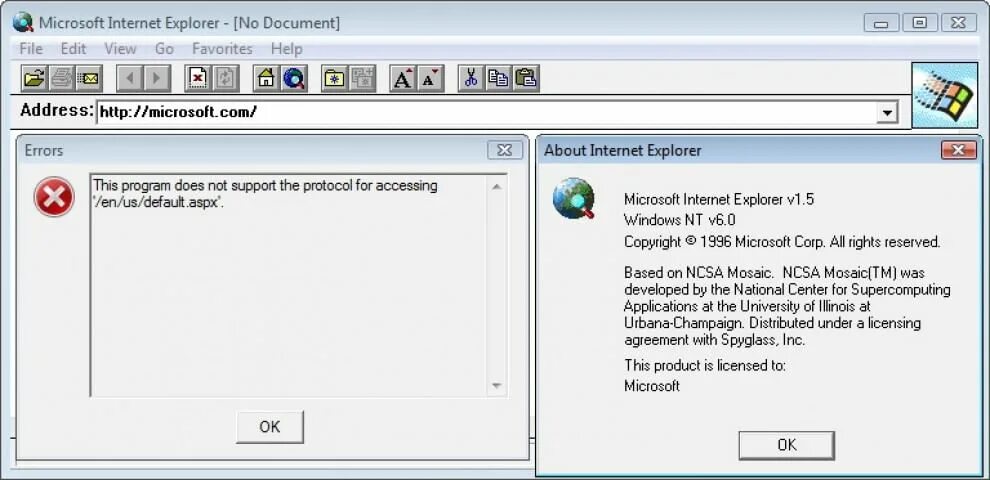Click the 'This program does not support' error text

[x=265, y=195]
